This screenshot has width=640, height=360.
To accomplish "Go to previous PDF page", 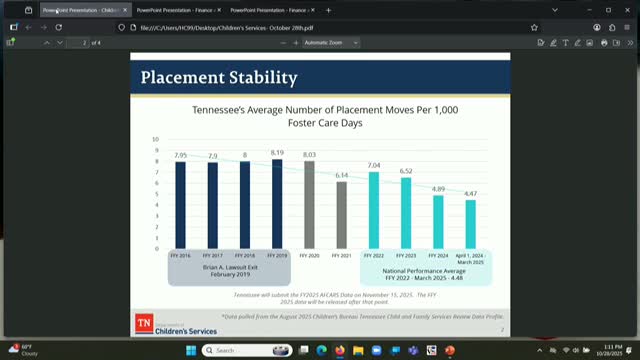I will [47, 42].
